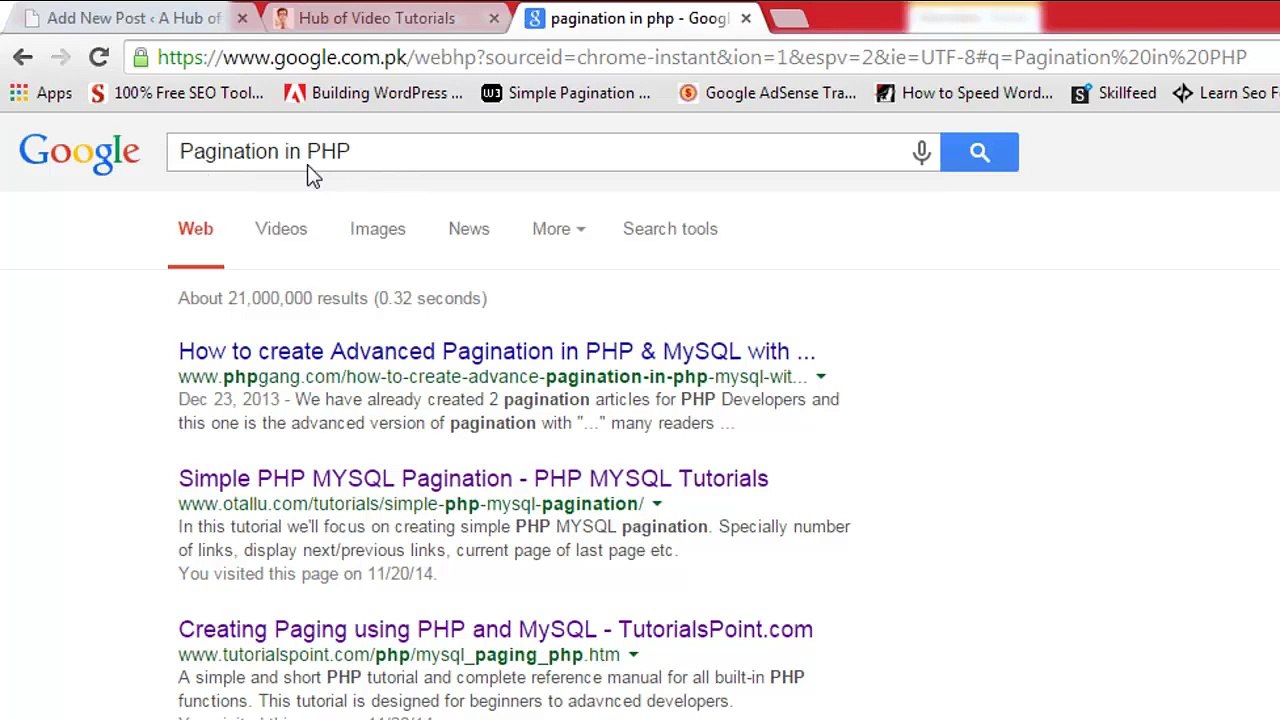The image size is (1280, 720).
Task: Click the About 21,000,000 results count
Action: (x=333, y=298)
